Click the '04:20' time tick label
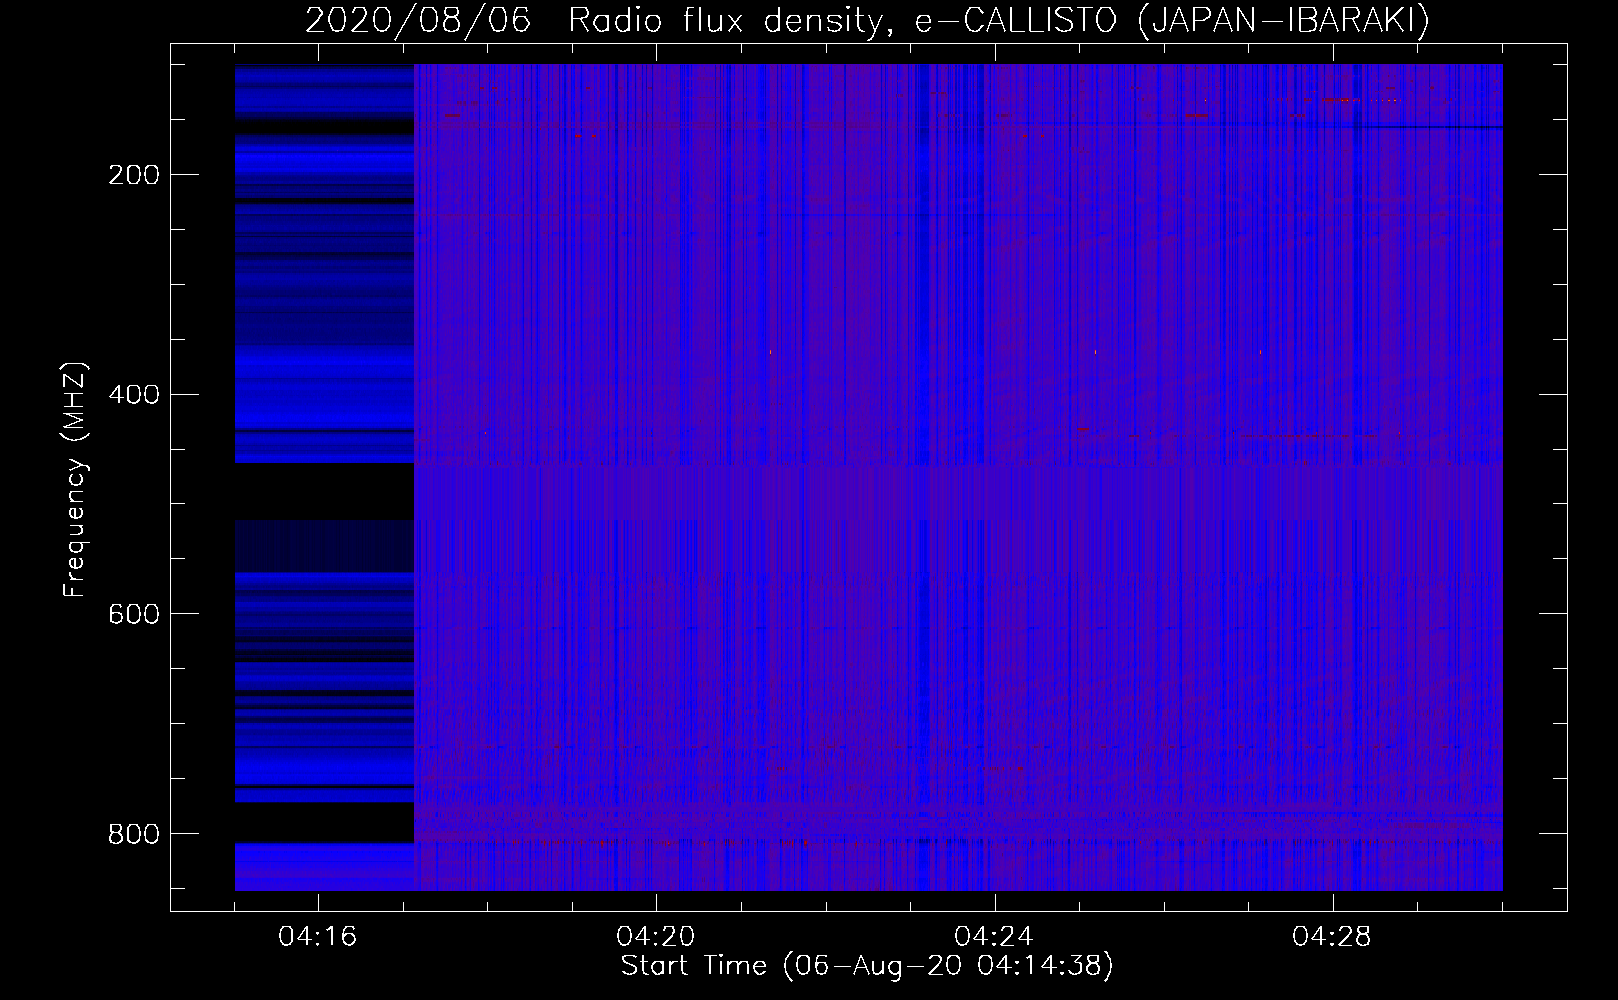This screenshot has height=1000, width=1618. [x=657, y=937]
